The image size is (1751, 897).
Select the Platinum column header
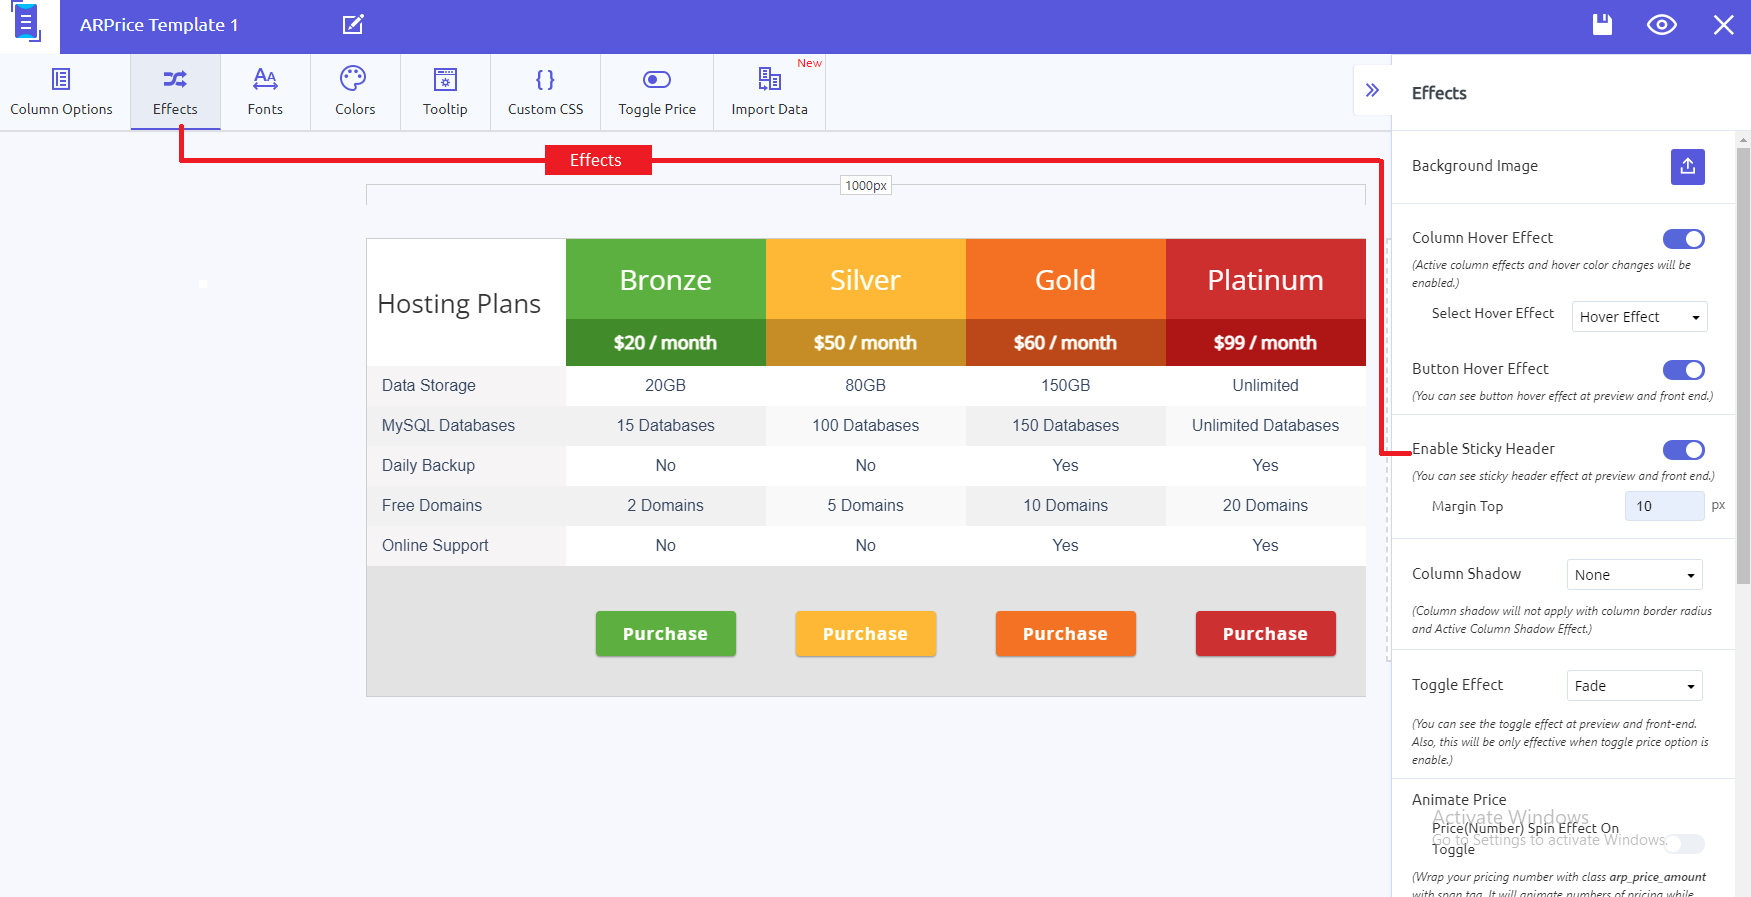pyautogui.click(x=1266, y=280)
